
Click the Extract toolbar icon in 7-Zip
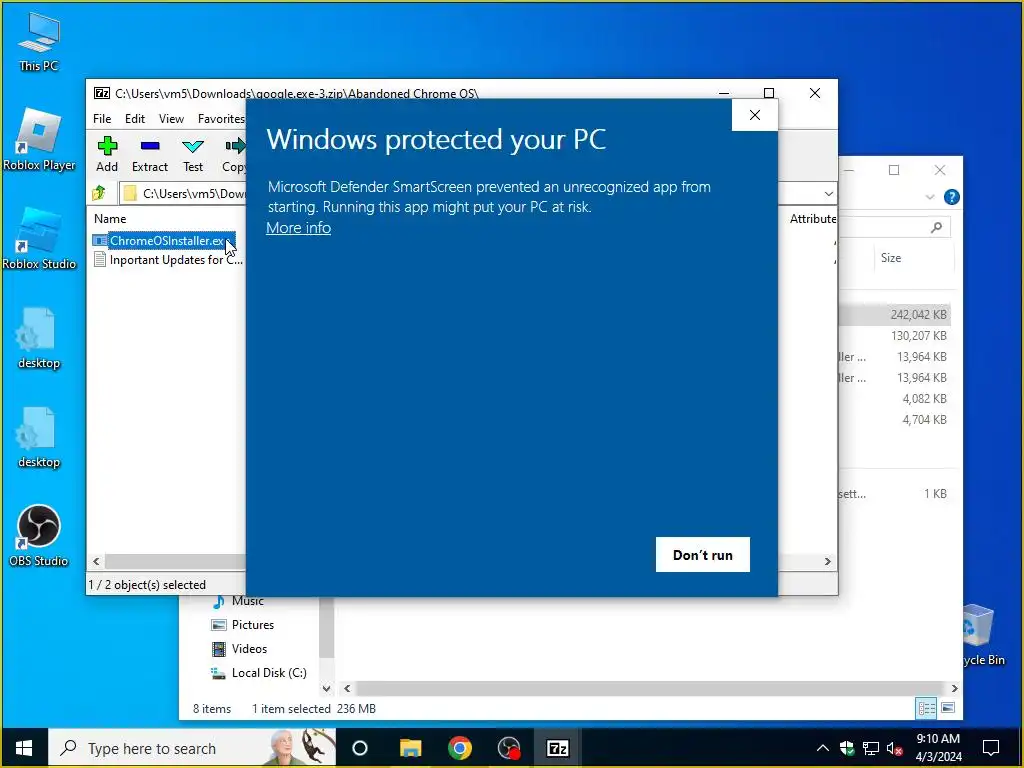[150, 155]
